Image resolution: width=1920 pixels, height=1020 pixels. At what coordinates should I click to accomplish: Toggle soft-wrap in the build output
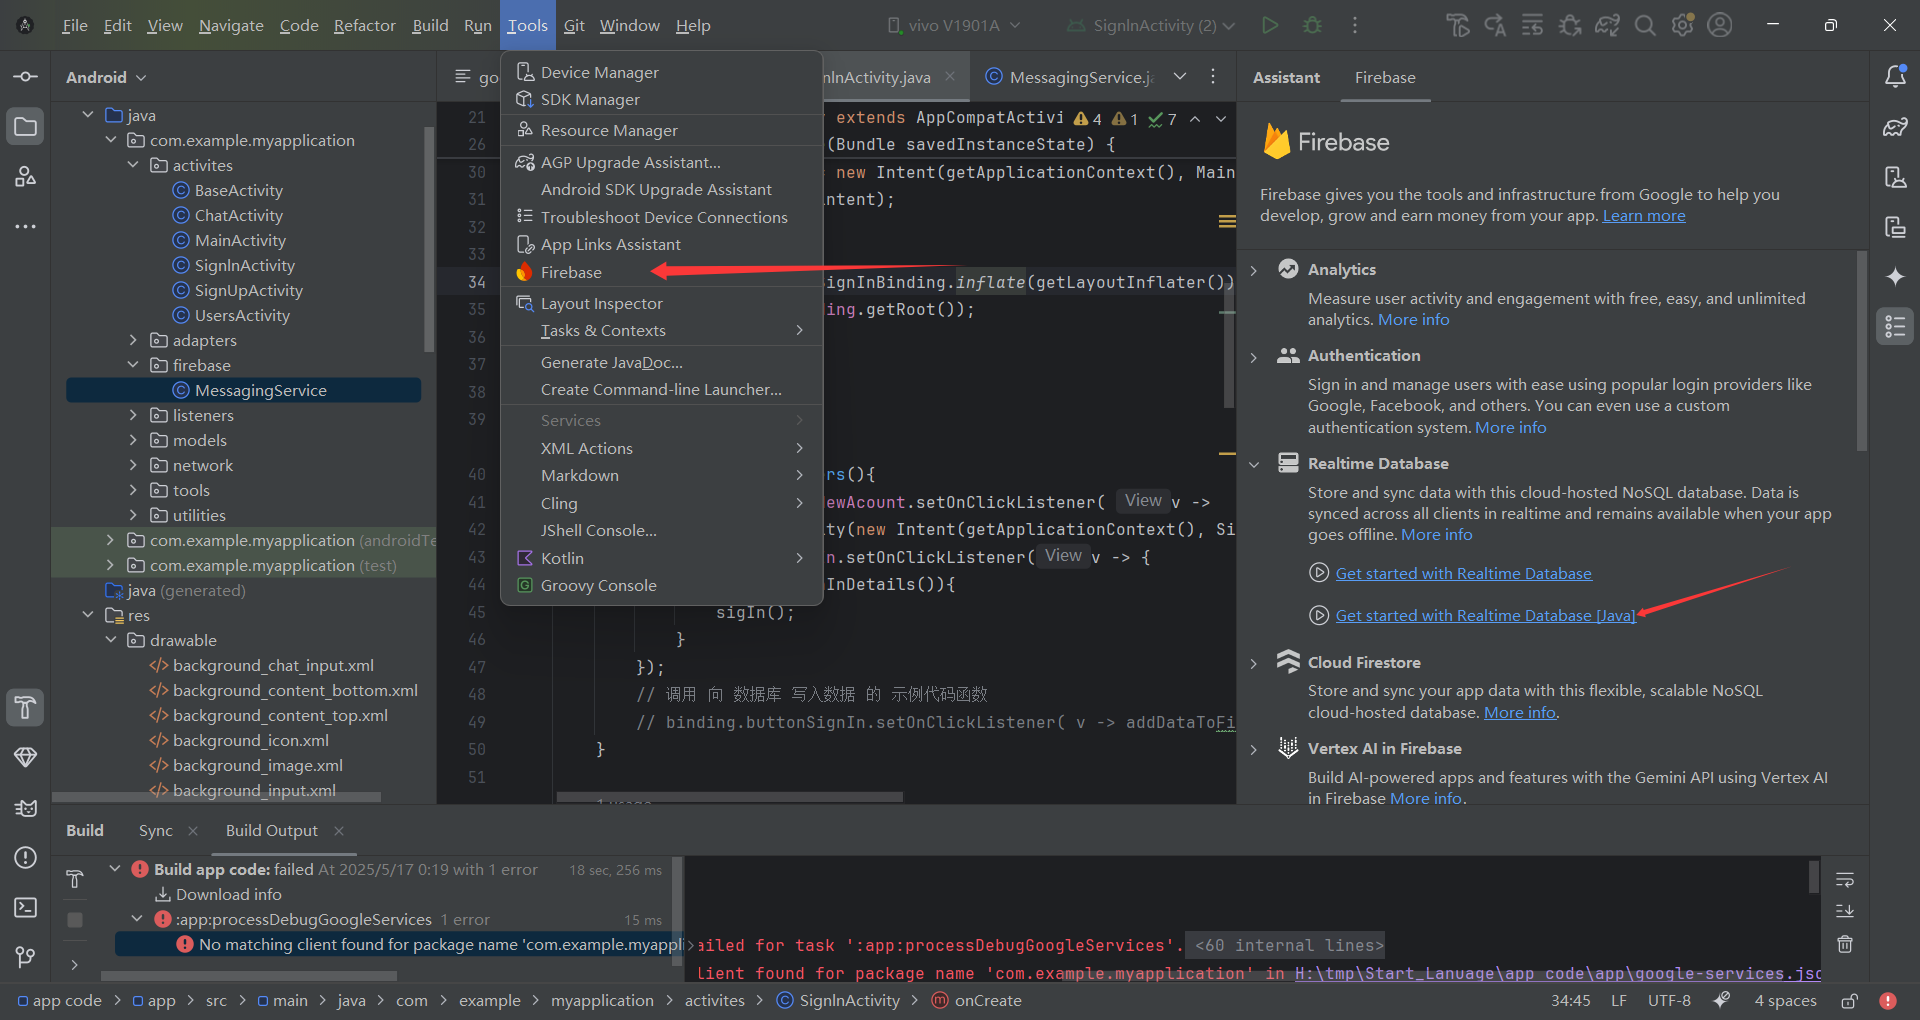point(1845,880)
